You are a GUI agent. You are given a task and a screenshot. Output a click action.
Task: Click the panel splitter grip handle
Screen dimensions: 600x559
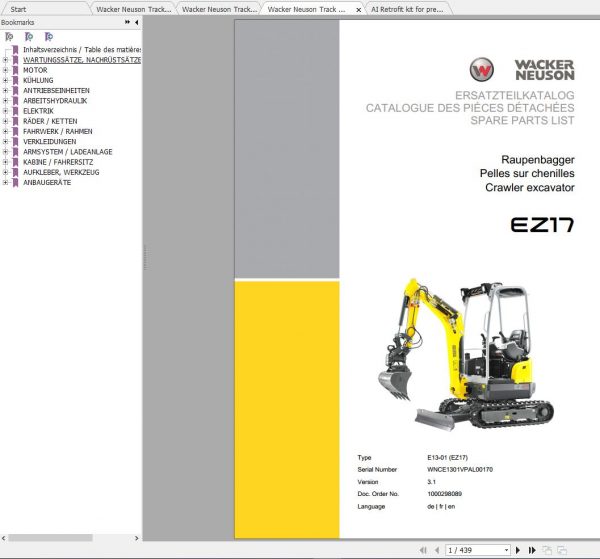point(145,257)
